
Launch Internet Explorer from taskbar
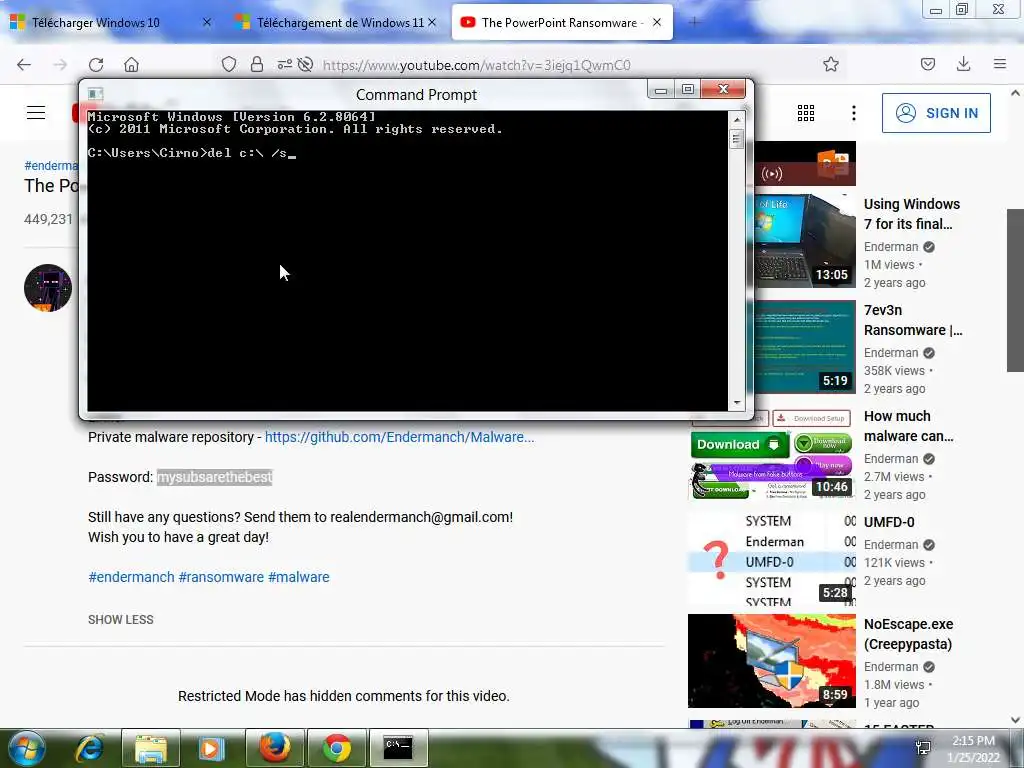pos(89,748)
